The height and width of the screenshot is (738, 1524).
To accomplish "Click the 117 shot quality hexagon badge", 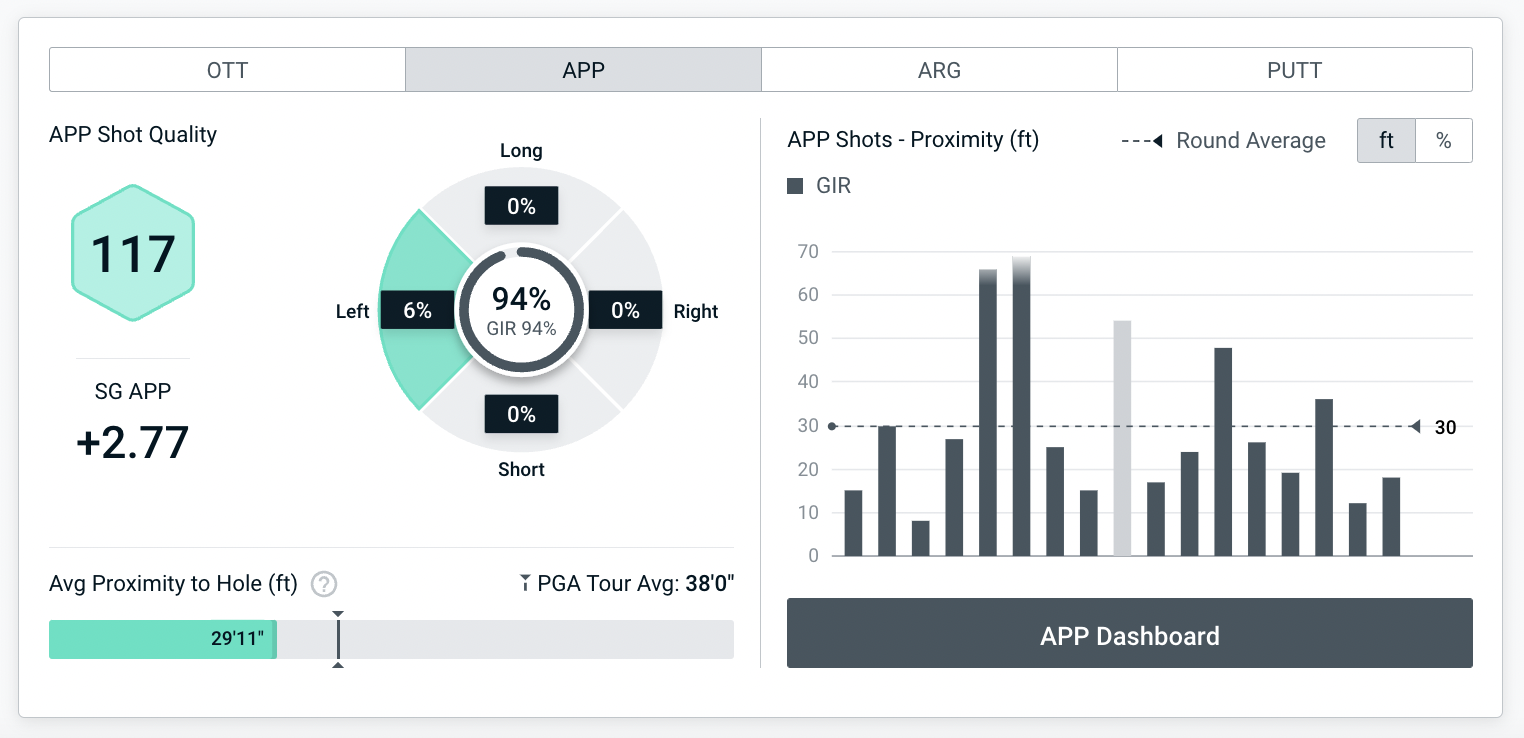I will click(x=133, y=253).
